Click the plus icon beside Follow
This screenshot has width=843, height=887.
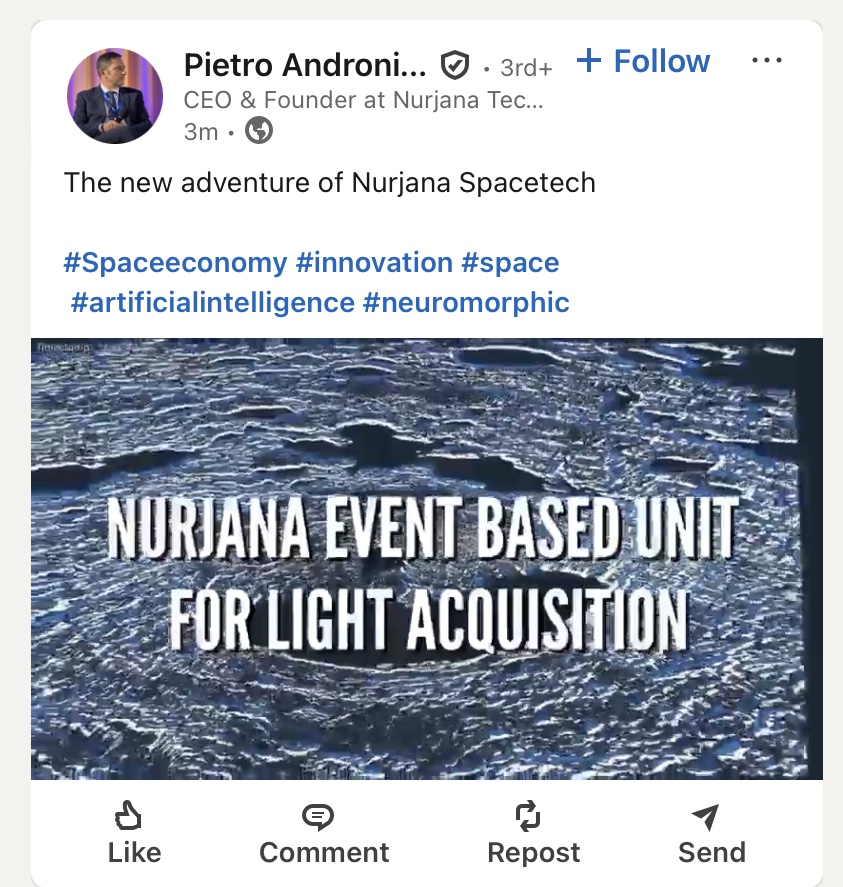tap(589, 61)
